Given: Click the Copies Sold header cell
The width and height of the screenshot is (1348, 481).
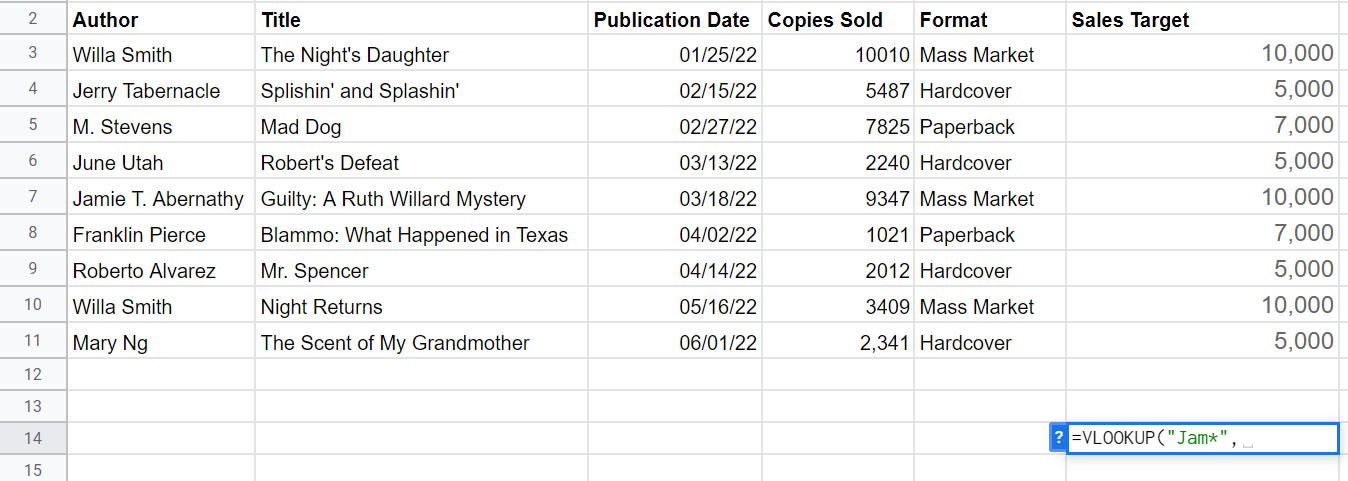Looking at the screenshot, I should tap(838, 19).
